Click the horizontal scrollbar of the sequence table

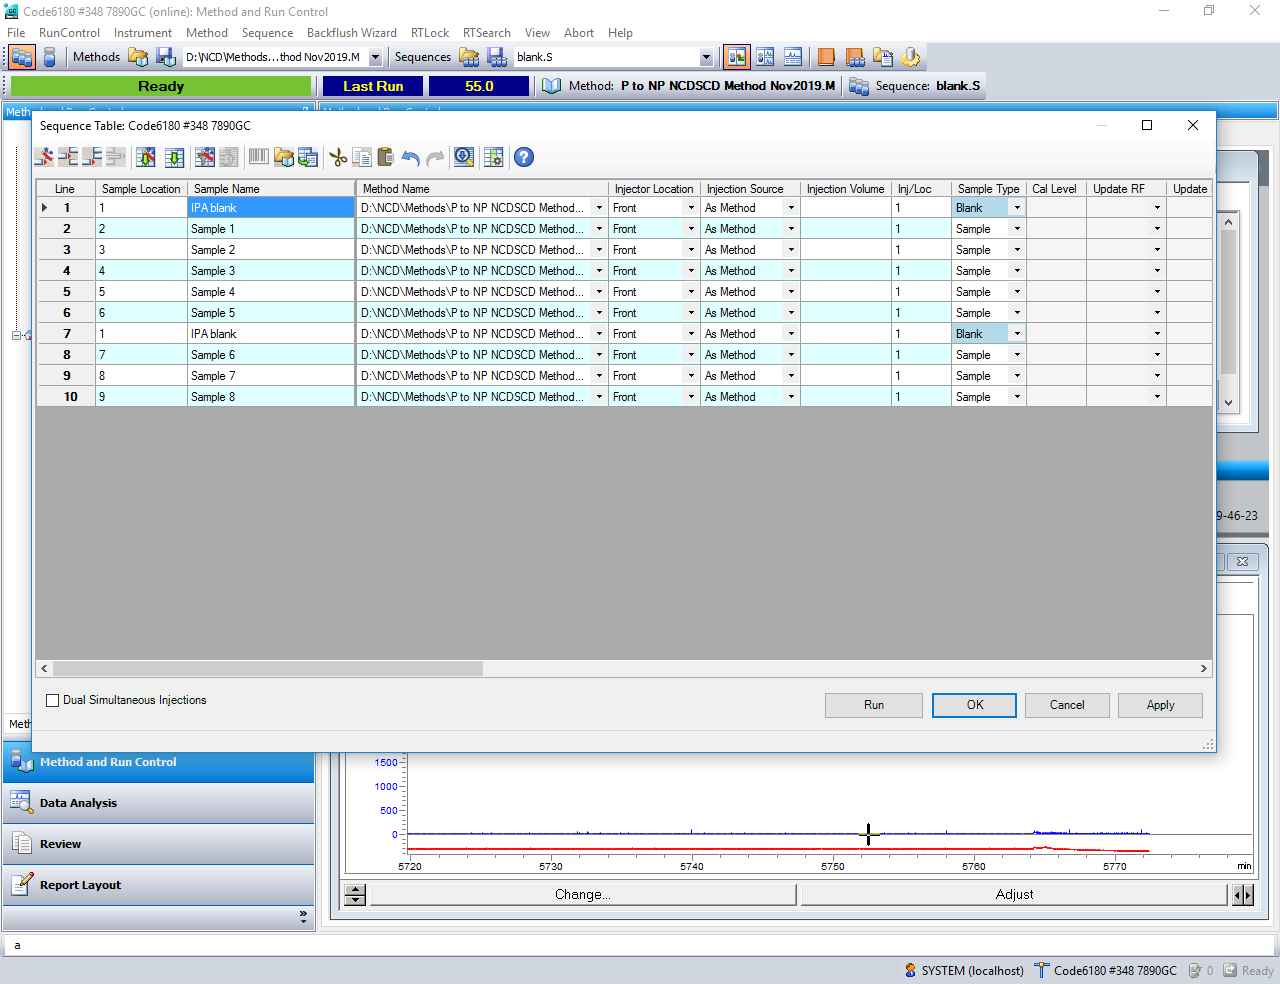point(268,668)
